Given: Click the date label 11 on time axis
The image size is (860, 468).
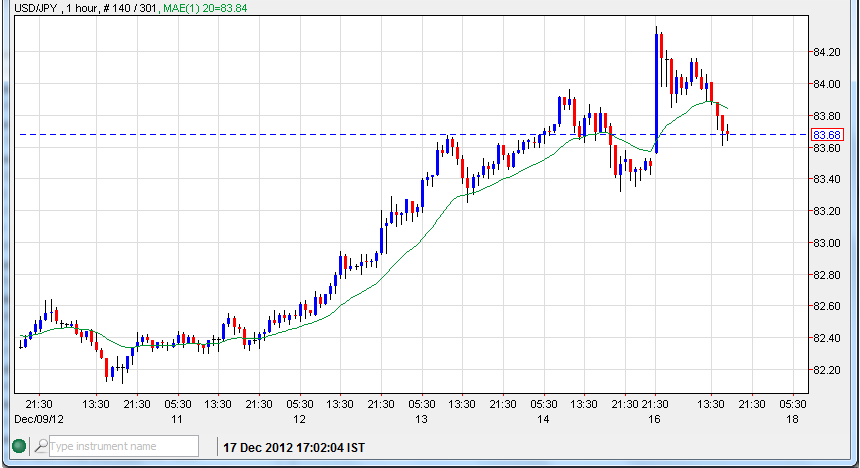Looking at the screenshot, I should (177, 419).
